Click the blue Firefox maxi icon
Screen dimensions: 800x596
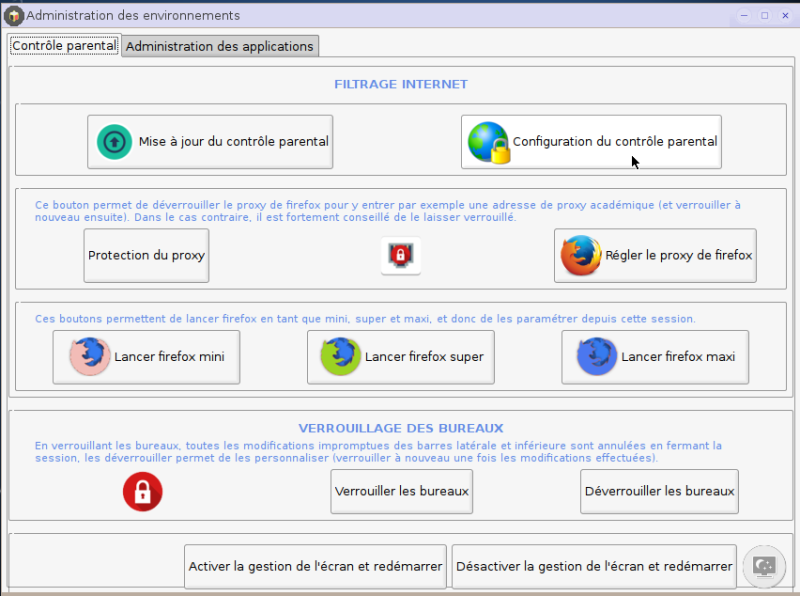tap(596, 356)
